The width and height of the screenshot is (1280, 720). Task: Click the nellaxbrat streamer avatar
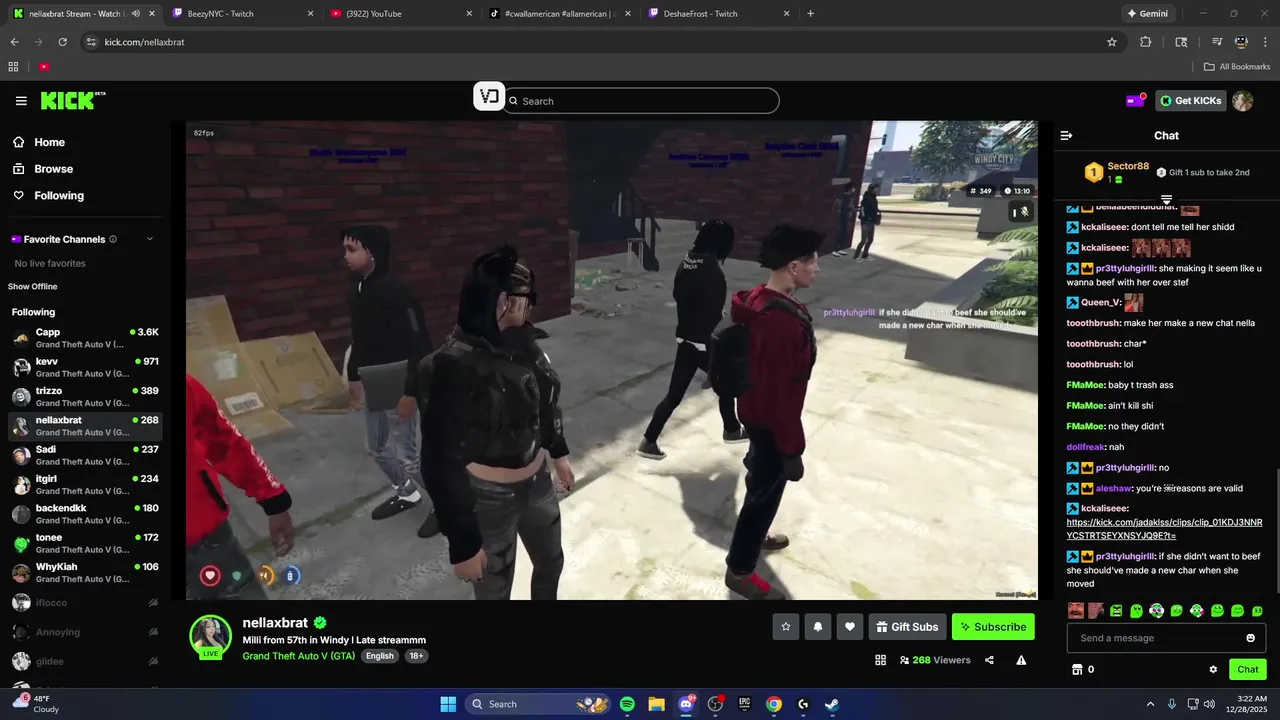[211, 636]
